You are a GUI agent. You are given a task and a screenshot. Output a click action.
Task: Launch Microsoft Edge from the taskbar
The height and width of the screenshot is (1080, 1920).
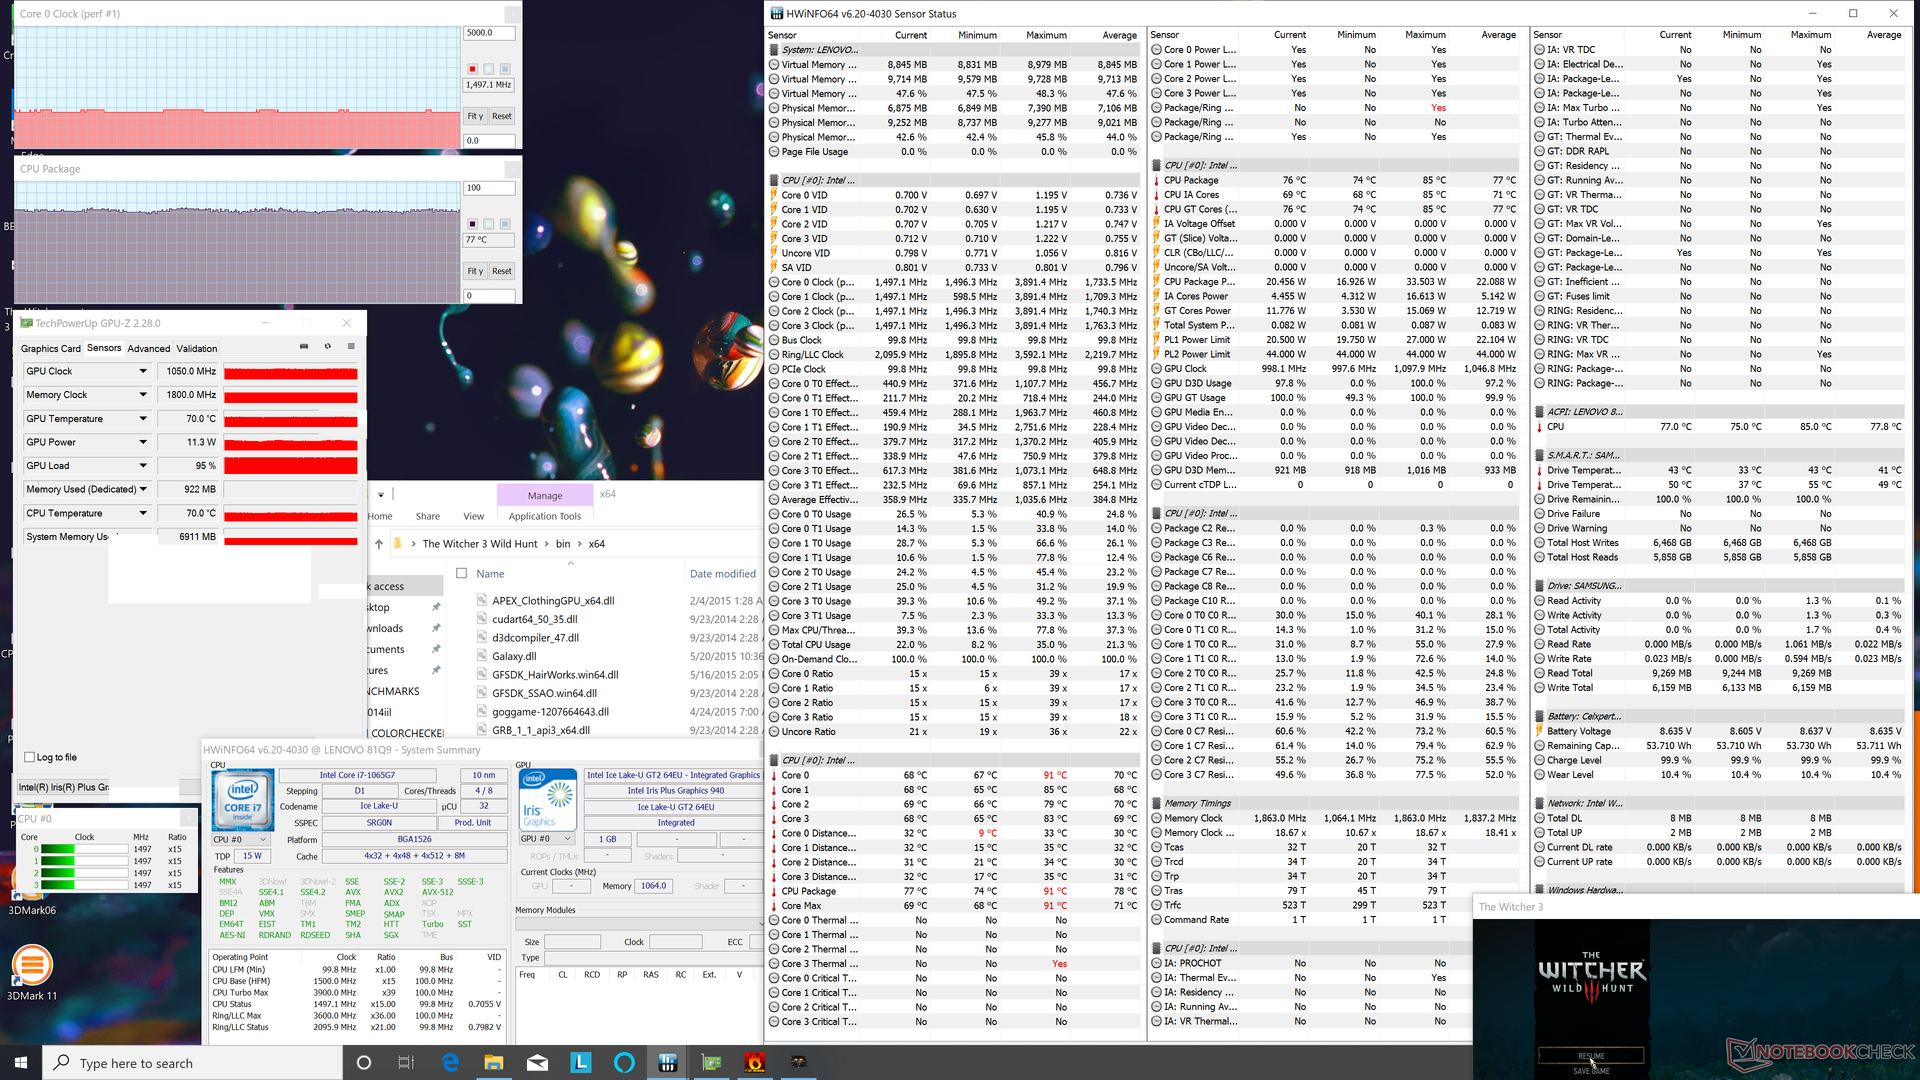click(450, 1062)
